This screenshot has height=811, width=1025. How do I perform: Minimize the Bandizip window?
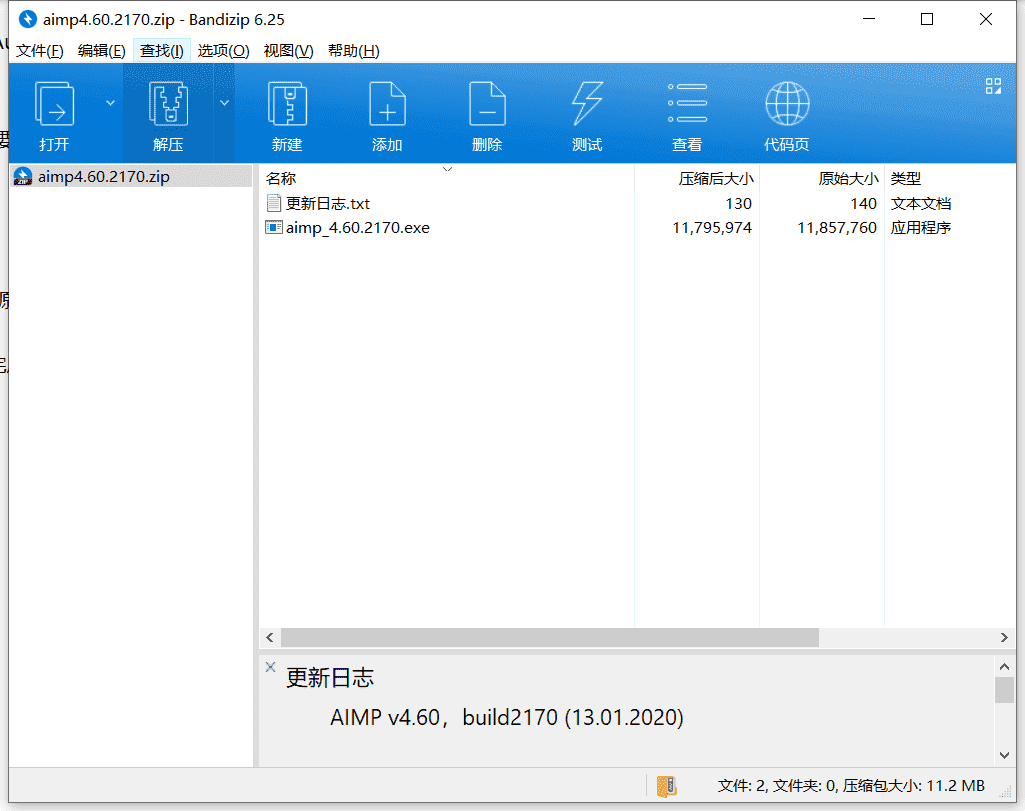[869, 20]
